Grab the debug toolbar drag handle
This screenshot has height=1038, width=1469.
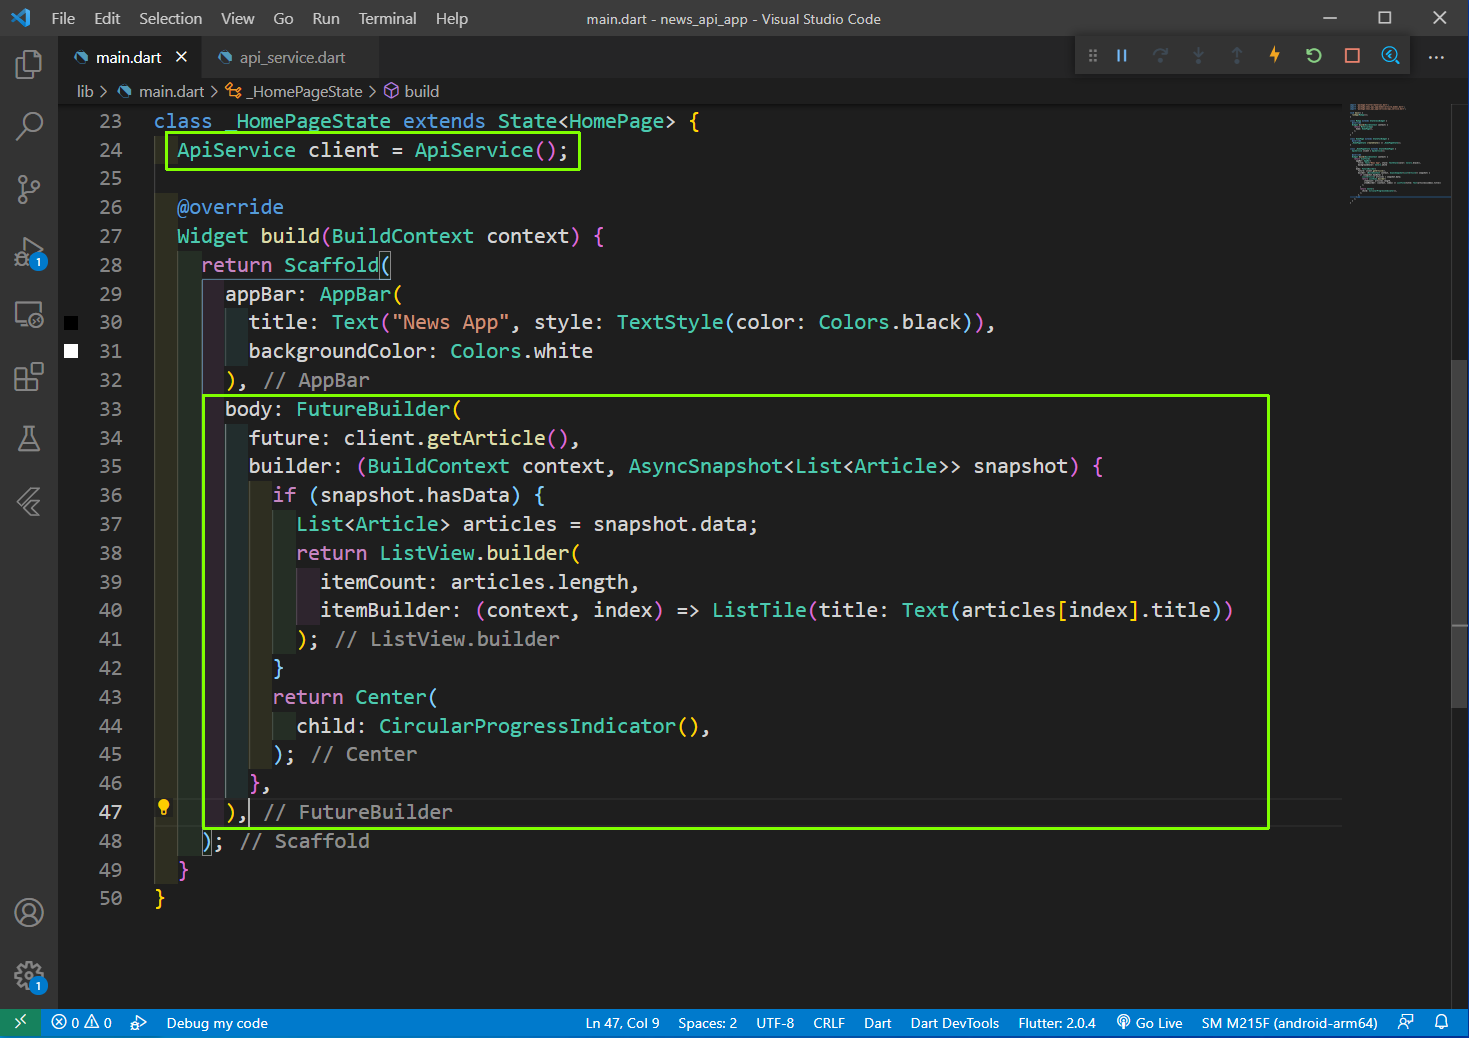coord(1092,56)
